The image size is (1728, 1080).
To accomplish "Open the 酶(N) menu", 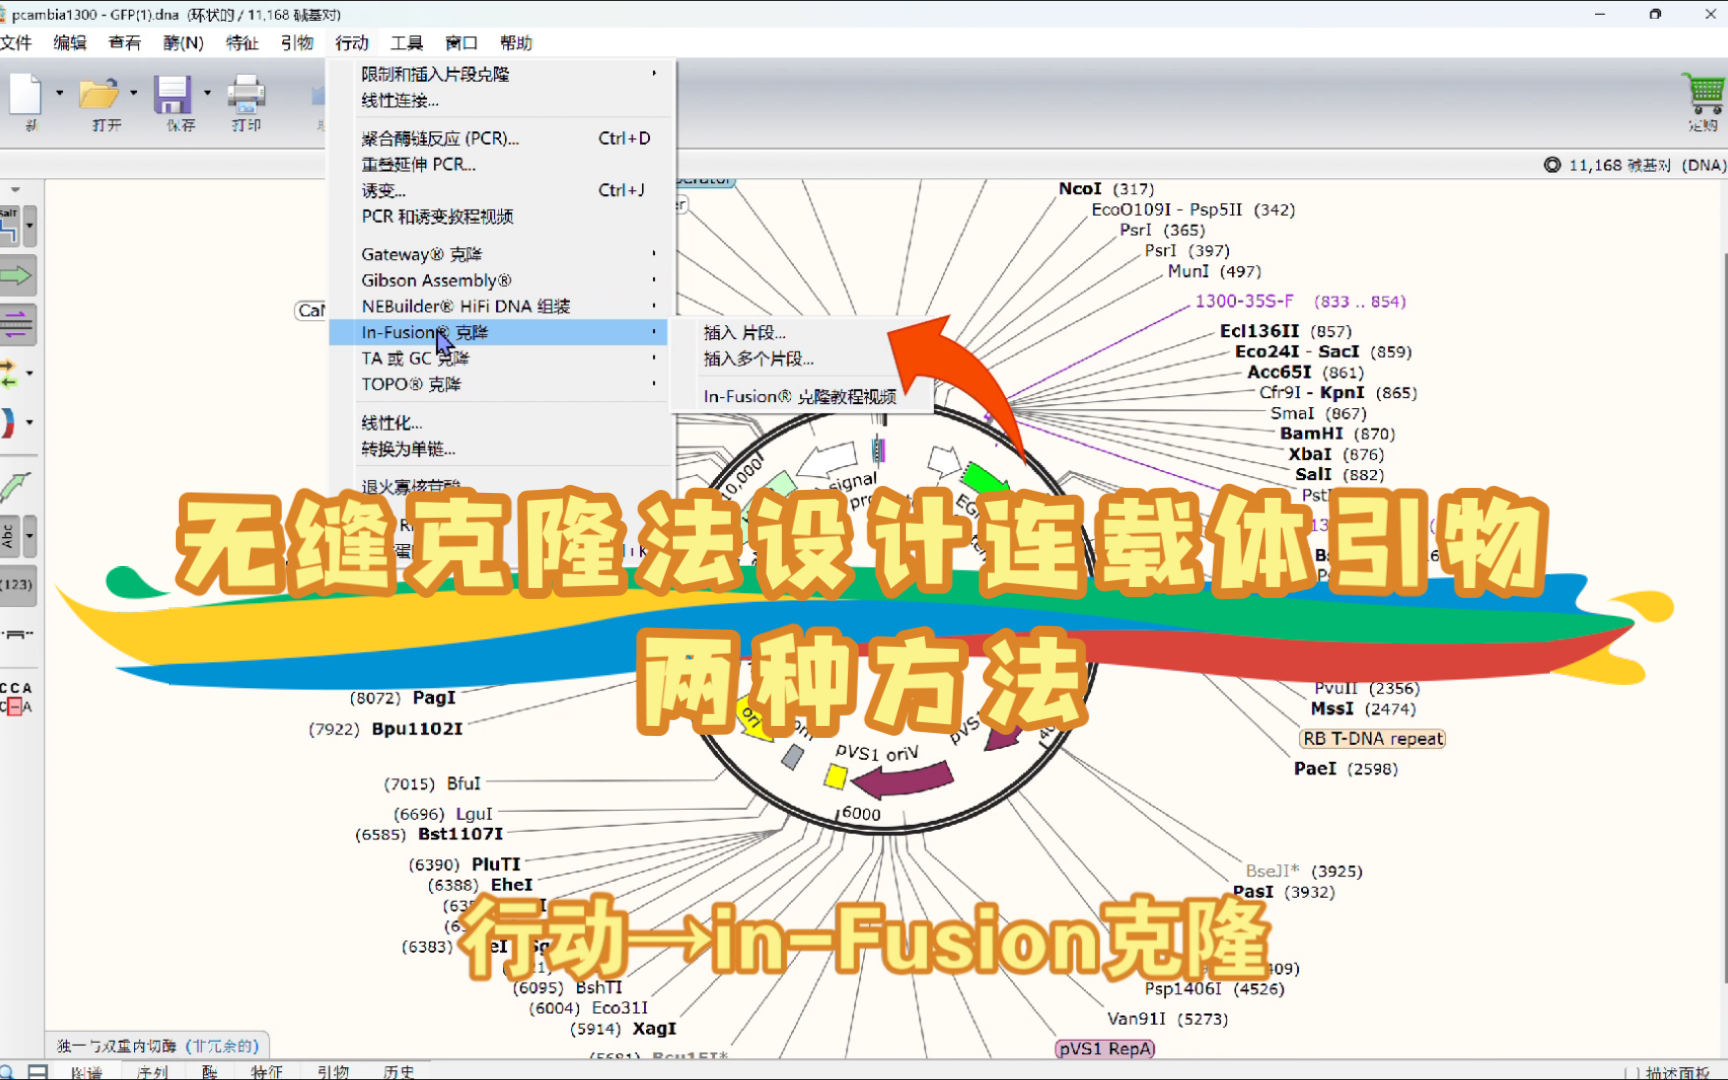I will click(x=184, y=43).
